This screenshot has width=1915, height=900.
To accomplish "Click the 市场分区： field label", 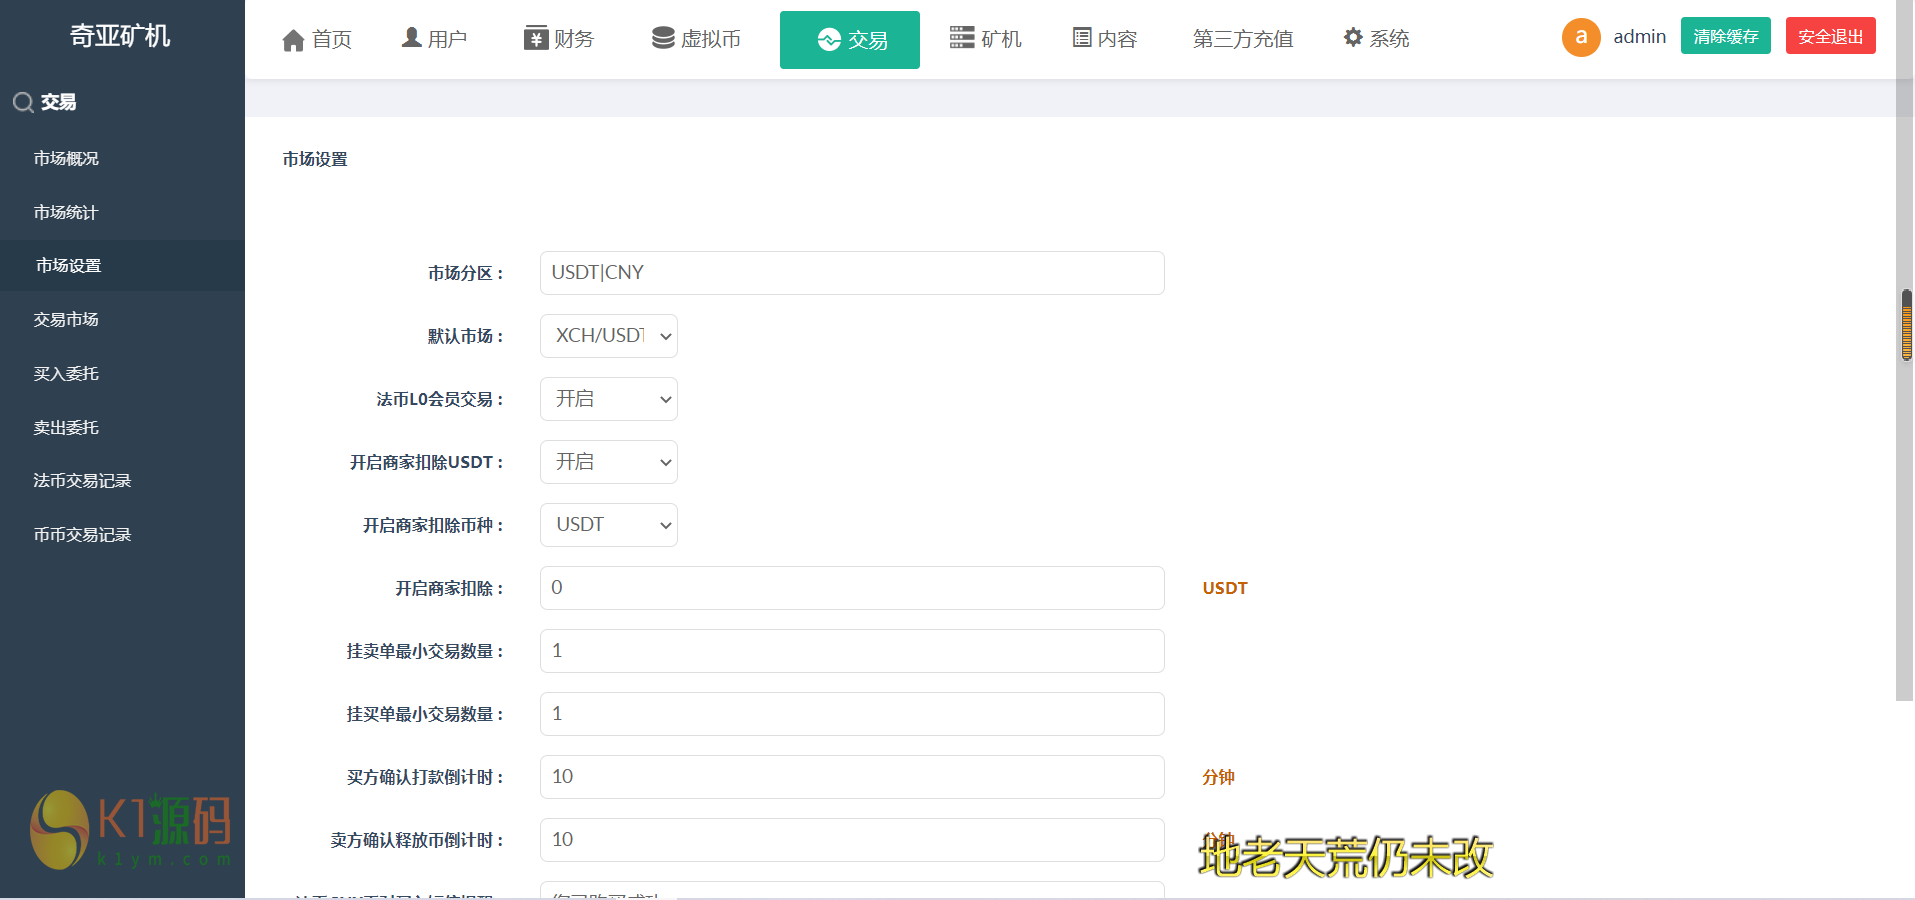I will click(x=467, y=273).
